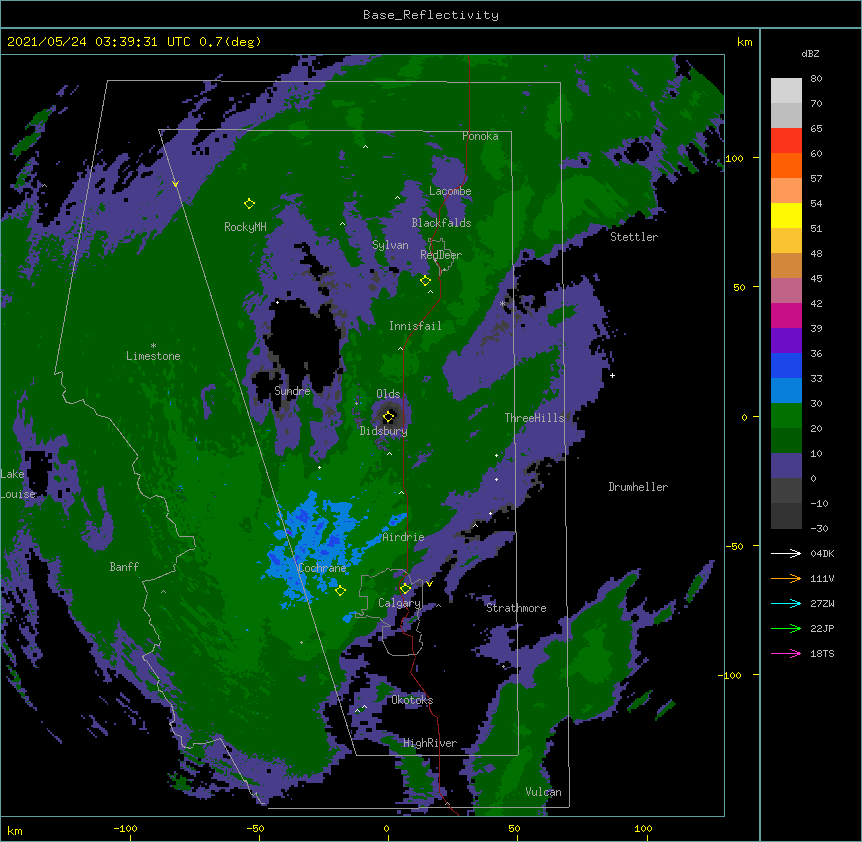Click the Sundre label
This screenshot has width=862, height=842.
(292, 391)
